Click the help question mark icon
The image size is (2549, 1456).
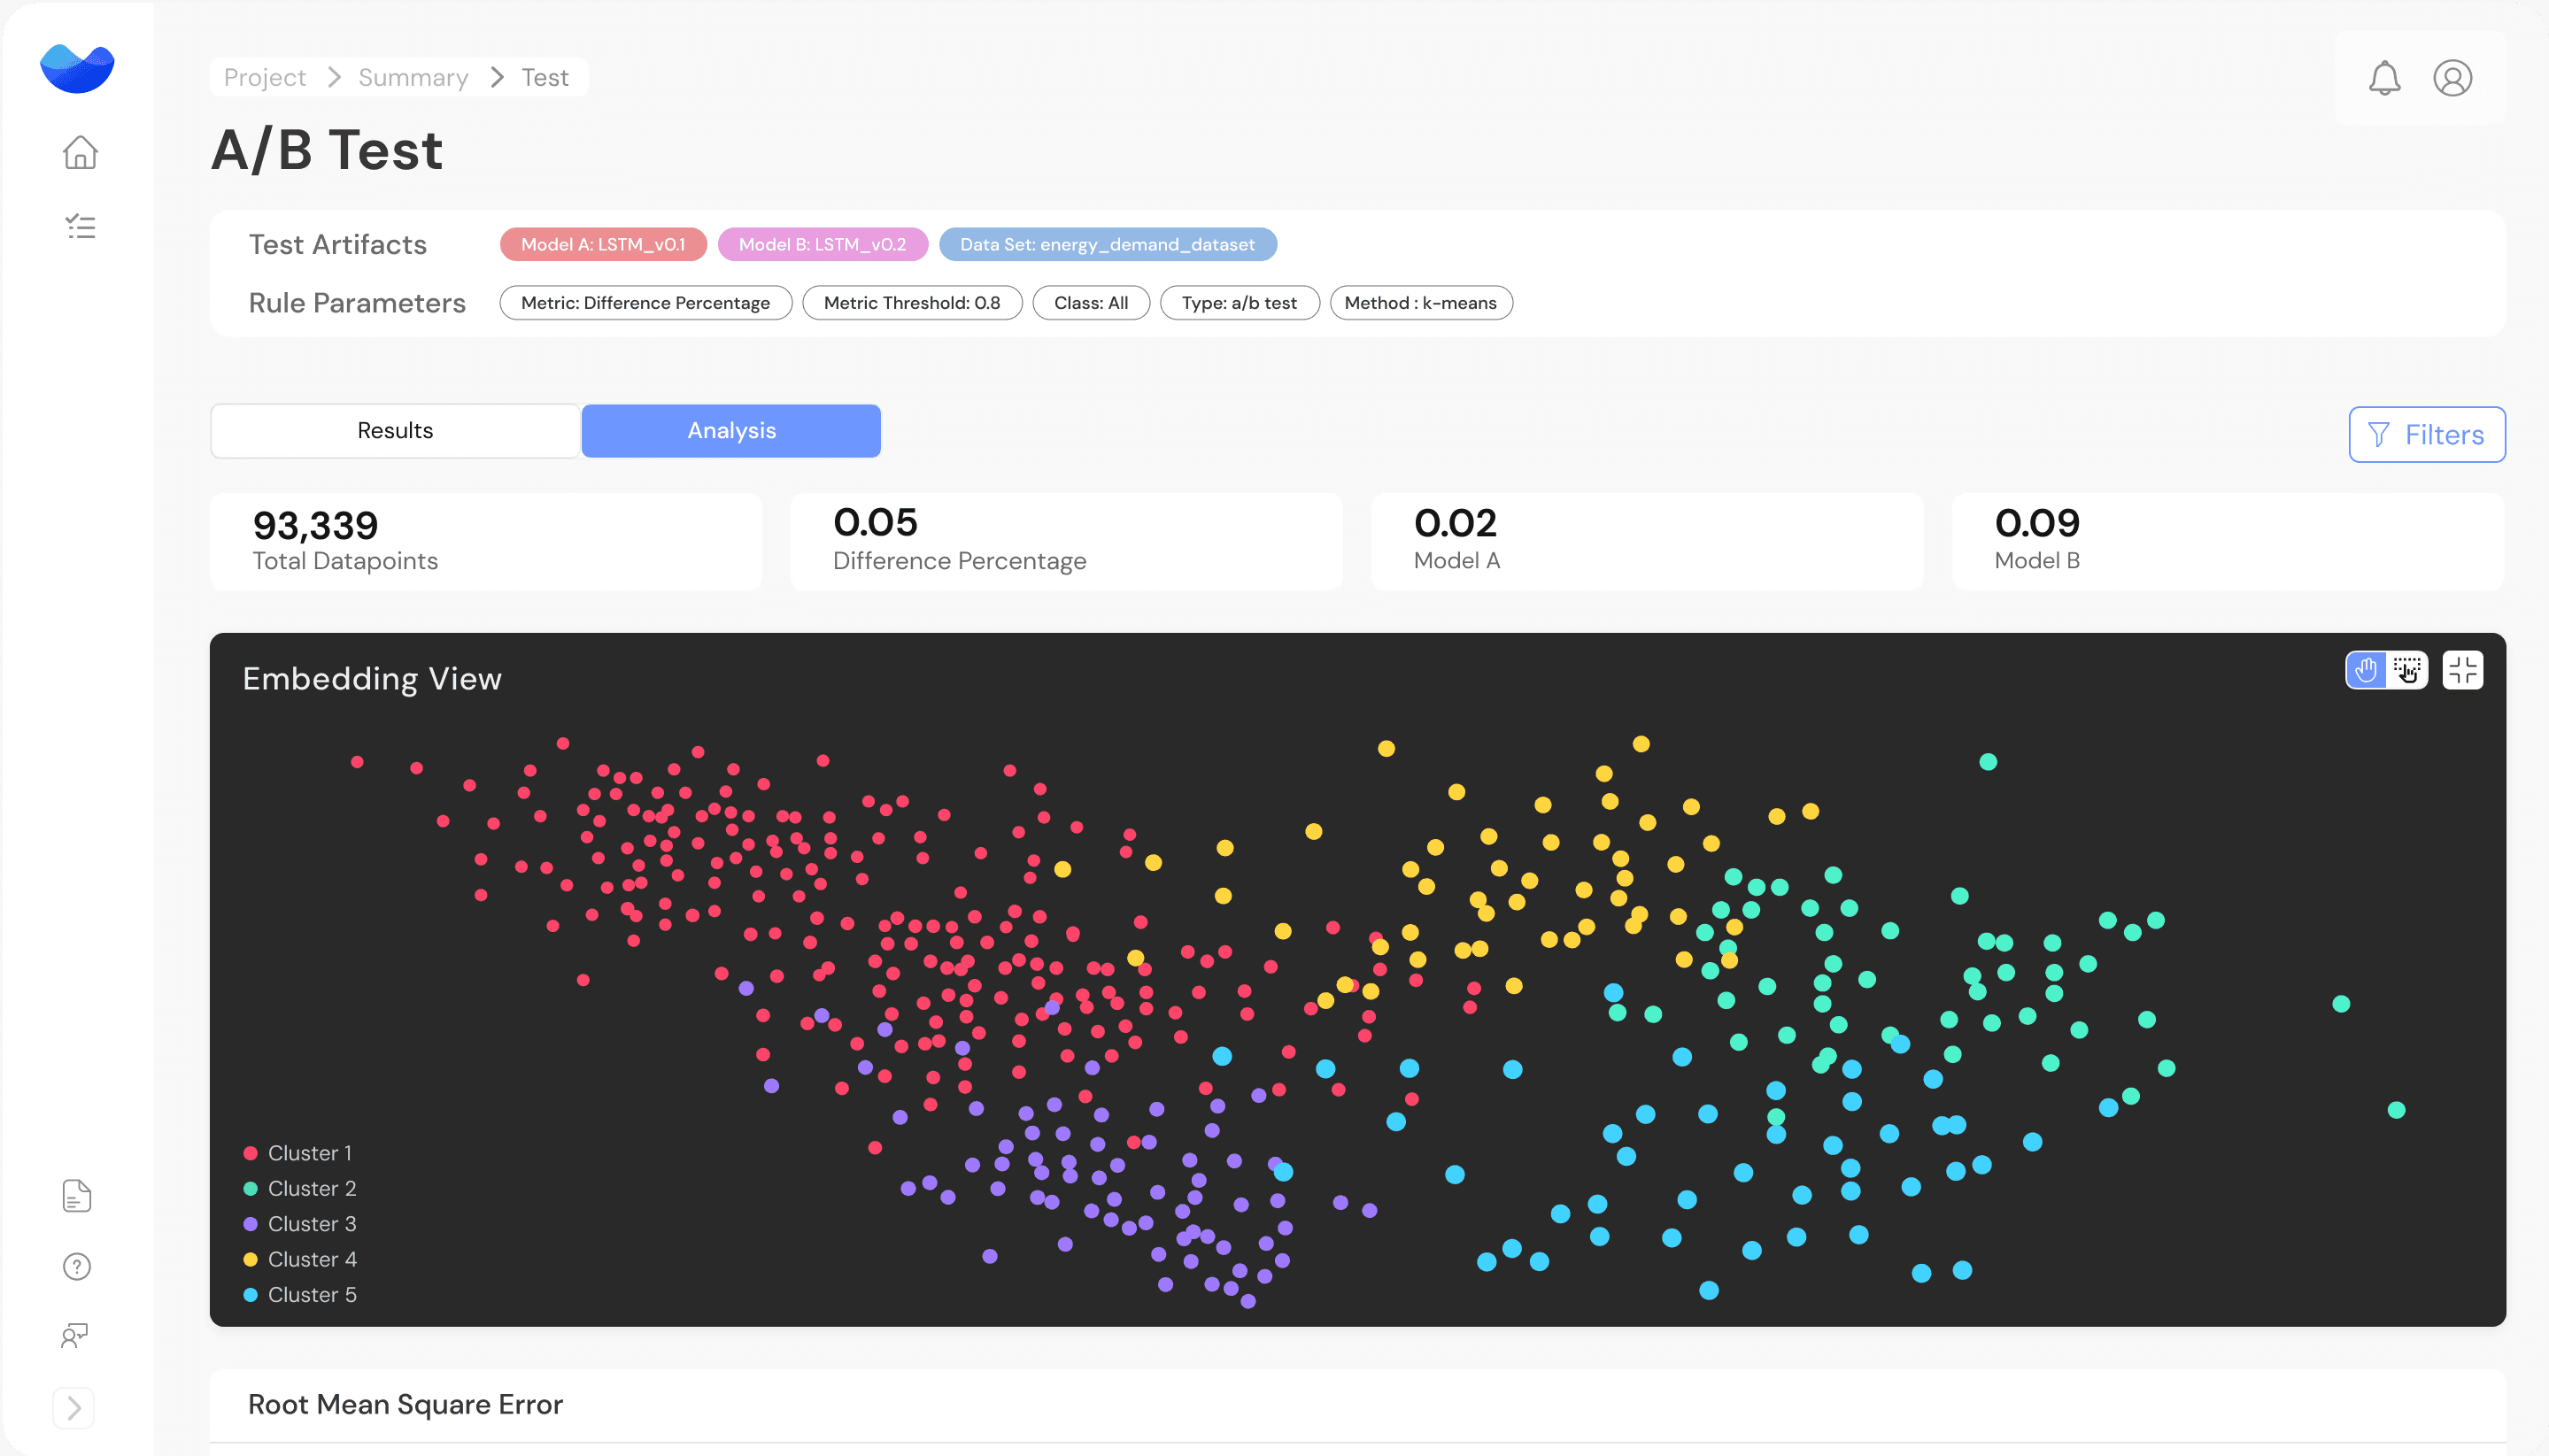[x=77, y=1266]
